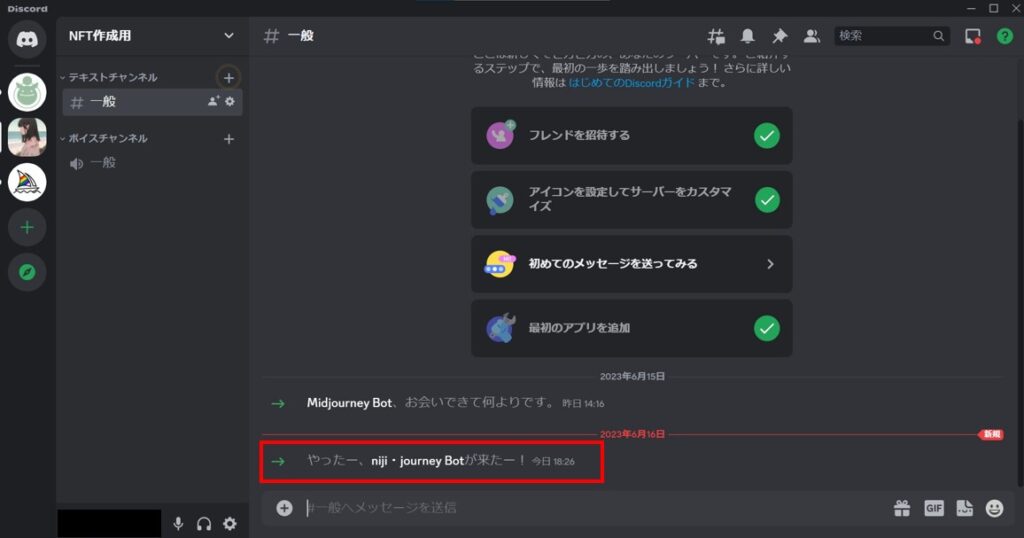Image resolution: width=1024 pixels, height=538 pixels.
Task: Open the GIF picker
Action: point(934,508)
